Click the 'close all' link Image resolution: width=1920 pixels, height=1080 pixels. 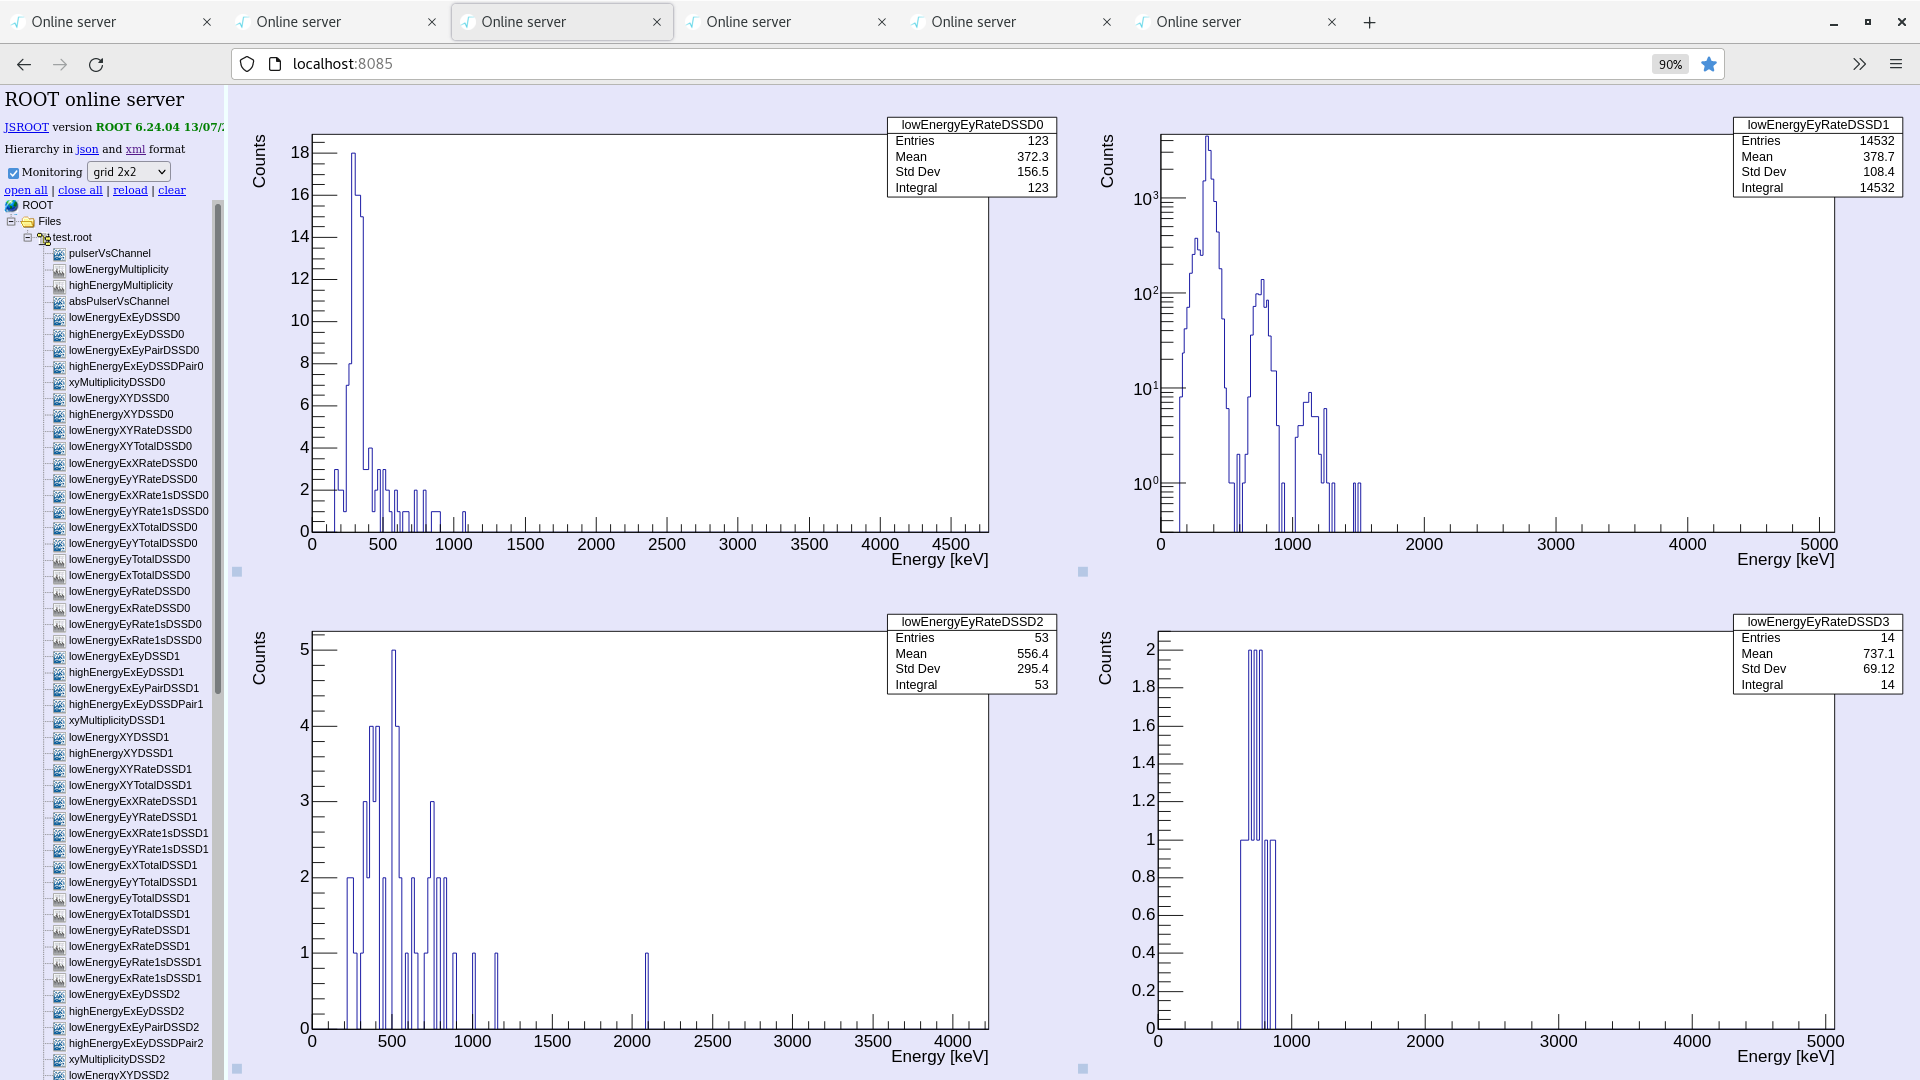point(80,190)
